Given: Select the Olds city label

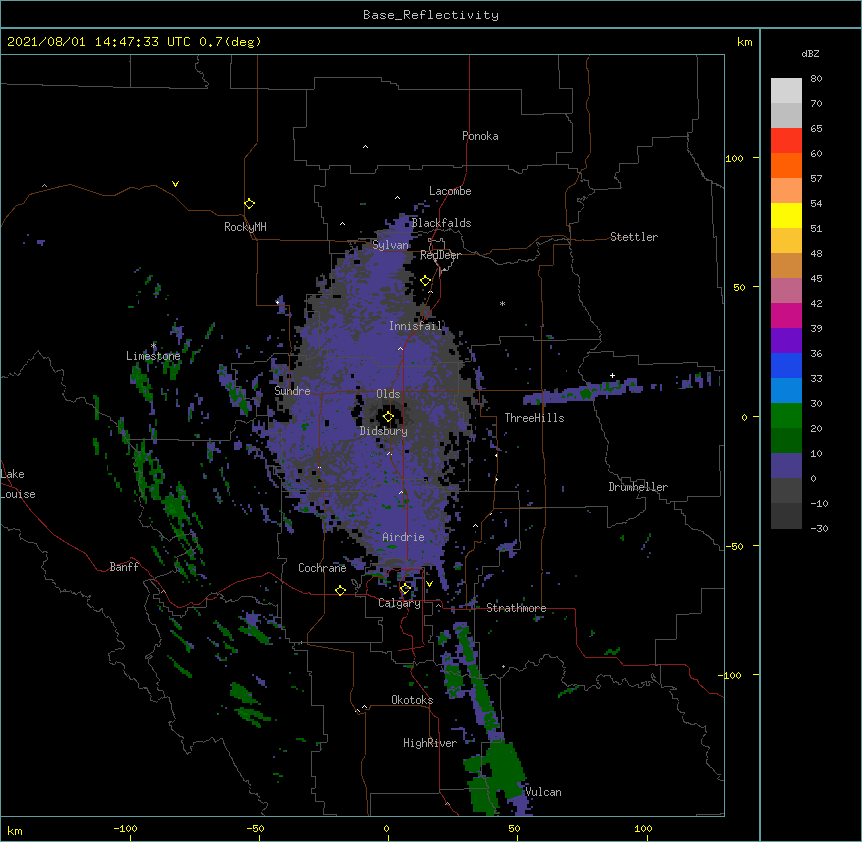Looking at the screenshot, I should [388, 394].
